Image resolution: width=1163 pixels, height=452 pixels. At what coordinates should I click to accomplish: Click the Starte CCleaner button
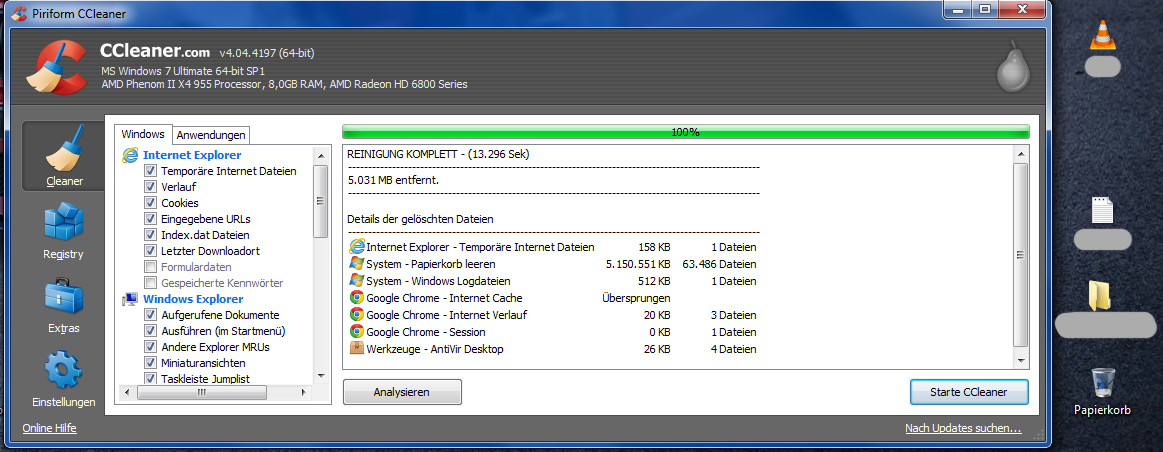click(x=969, y=392)
